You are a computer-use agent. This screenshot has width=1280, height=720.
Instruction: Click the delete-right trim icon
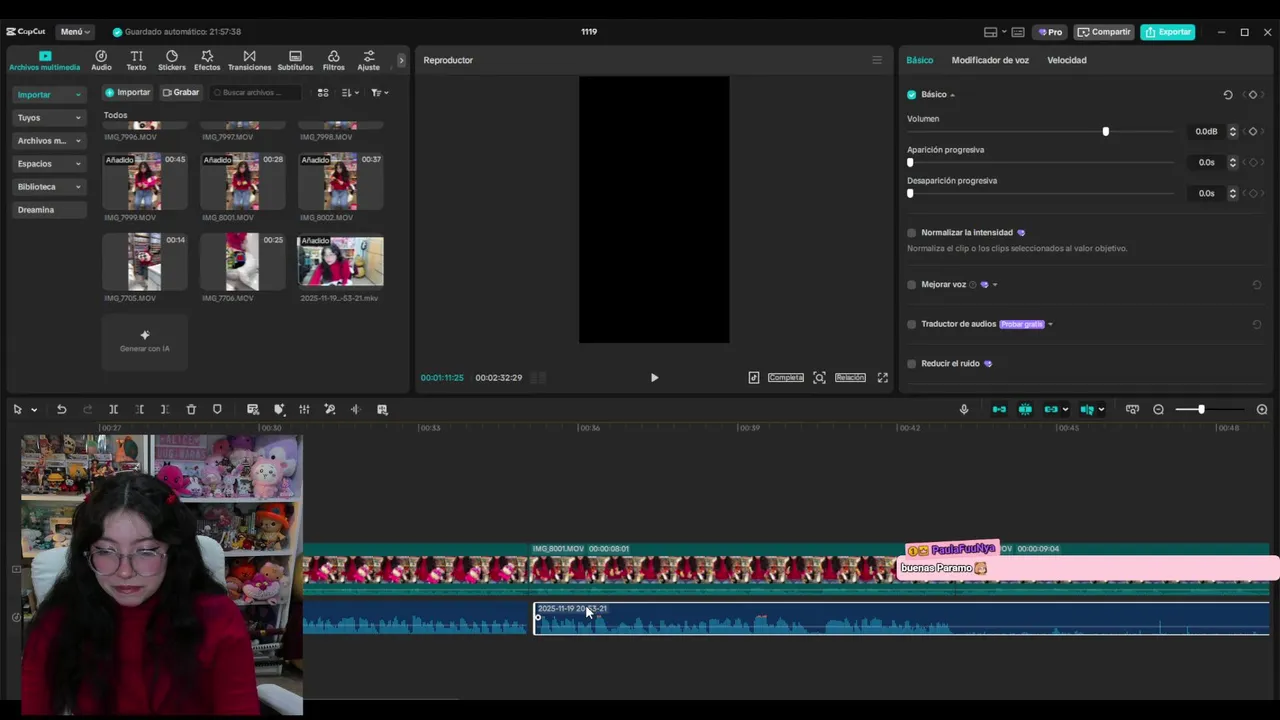click(x=165, y=409)
